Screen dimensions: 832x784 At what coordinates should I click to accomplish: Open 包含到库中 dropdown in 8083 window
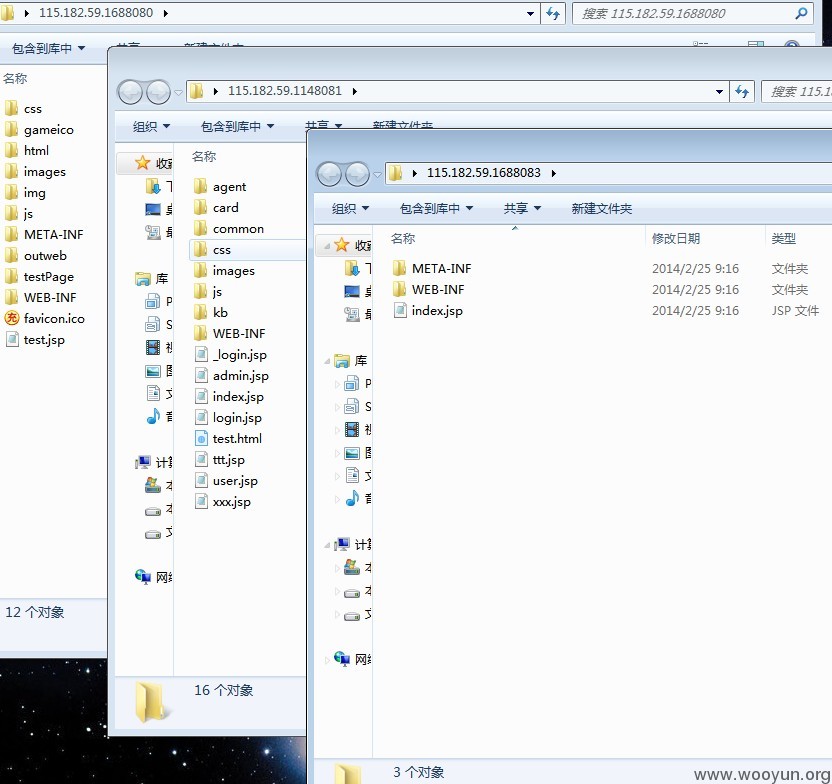[x=436, y=208]
